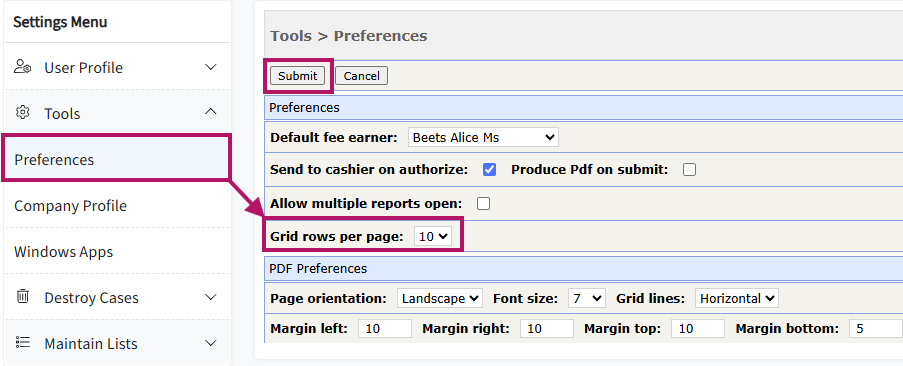This screenshot has height=366, width=903.
Task: Select User Profile in Settings Menu
Action: [x=84, y=68]
